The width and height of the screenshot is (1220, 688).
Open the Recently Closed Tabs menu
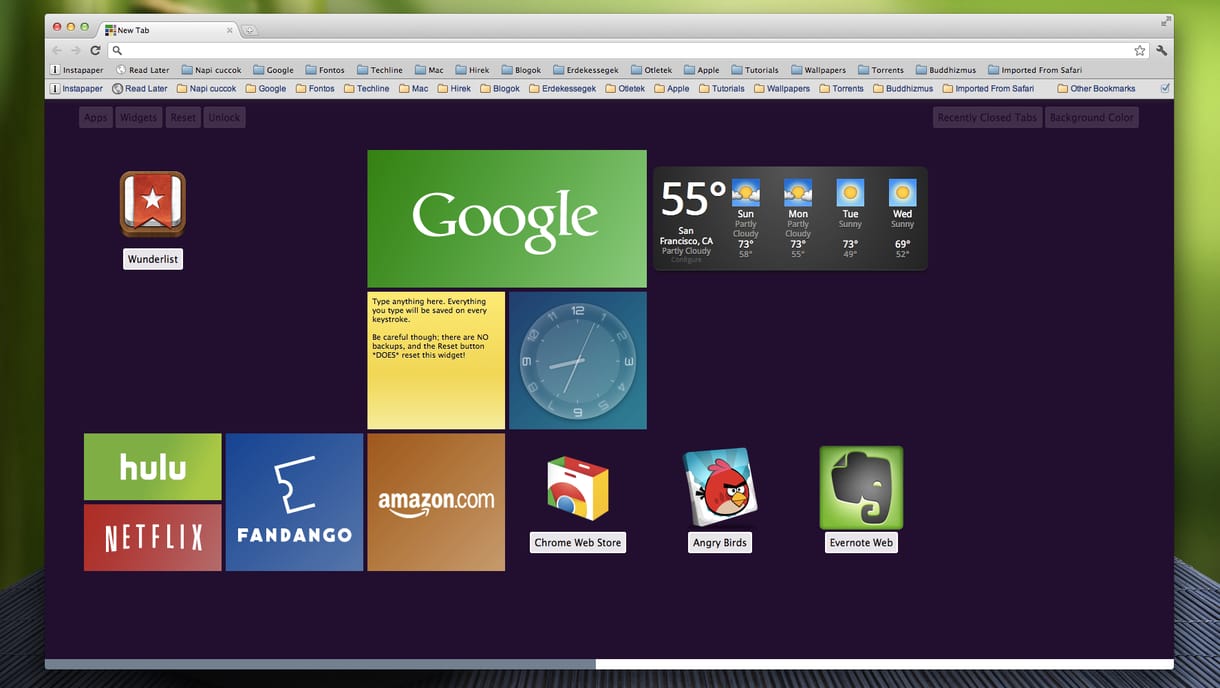click(987, 117)
